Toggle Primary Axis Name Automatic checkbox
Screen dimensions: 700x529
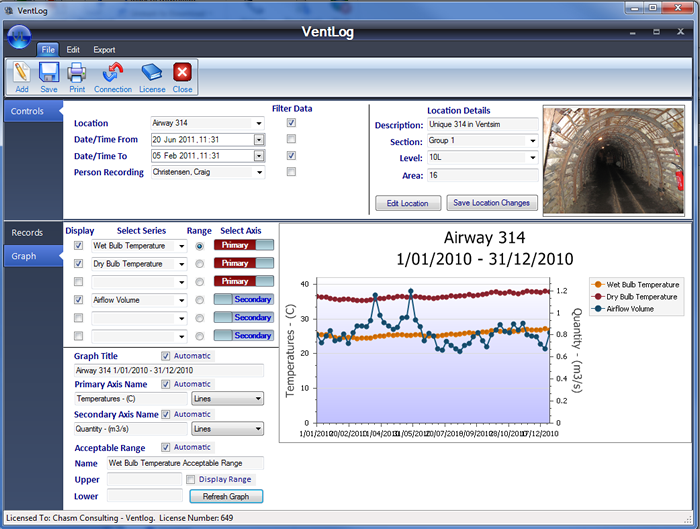(166, 384)
